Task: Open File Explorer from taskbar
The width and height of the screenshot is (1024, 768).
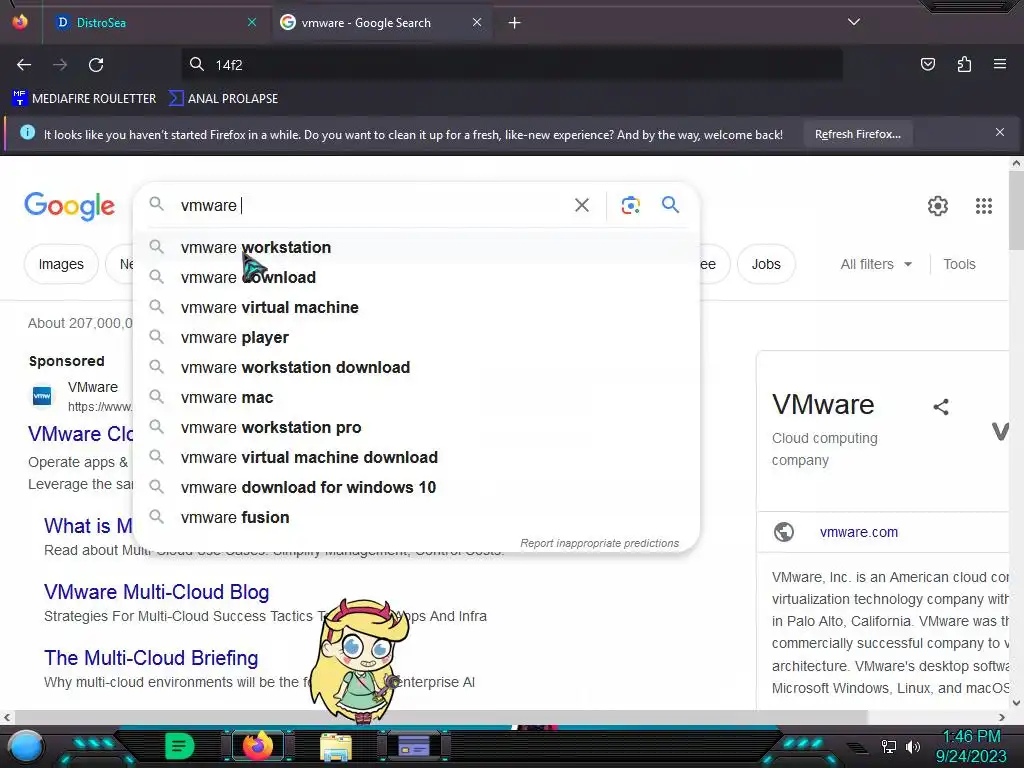Action: (x=336, y=747)
